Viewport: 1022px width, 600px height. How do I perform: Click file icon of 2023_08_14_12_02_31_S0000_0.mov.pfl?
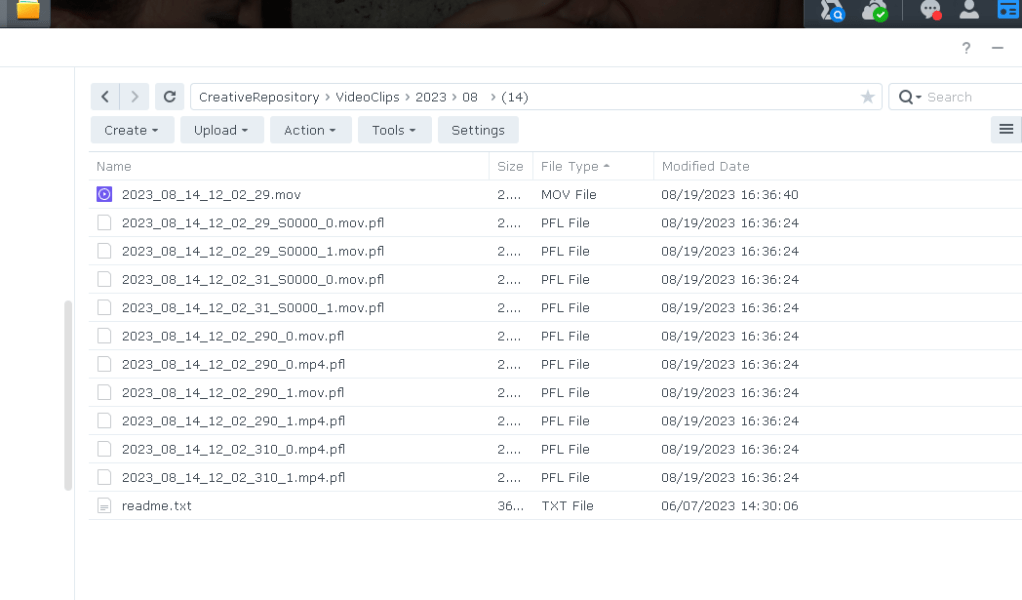tap(104, 279)
